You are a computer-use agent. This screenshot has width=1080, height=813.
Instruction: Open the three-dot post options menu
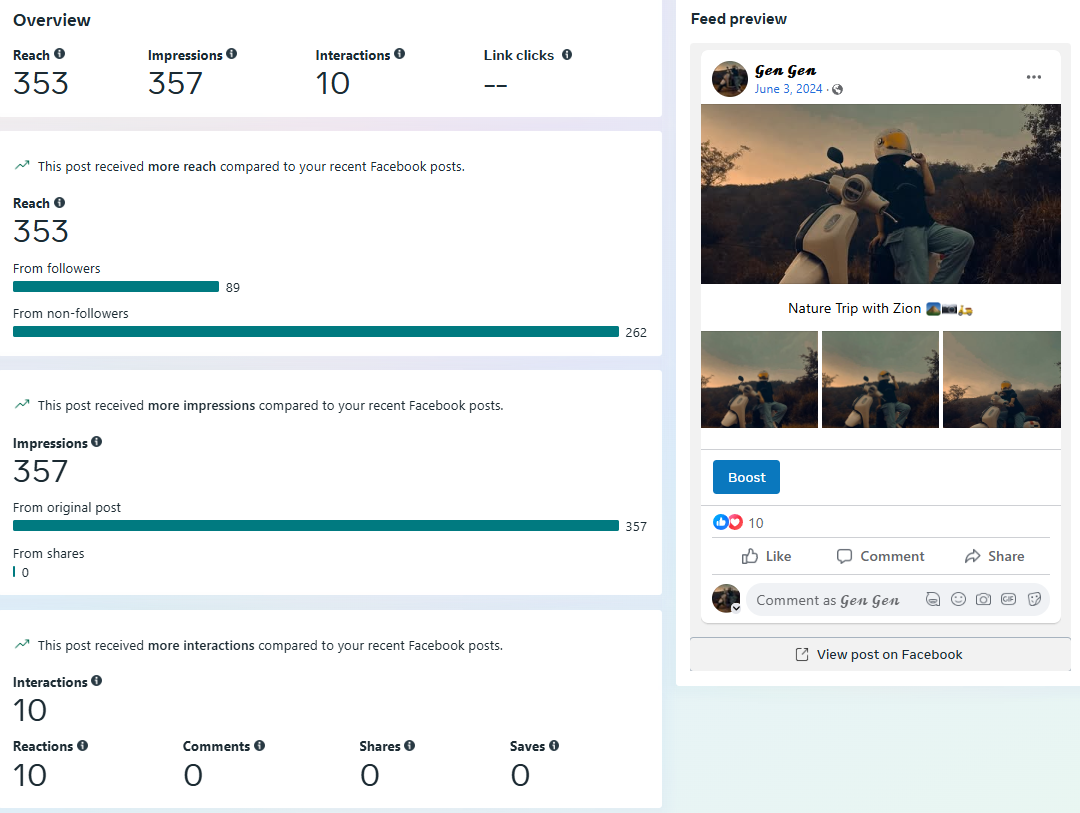coord(1033,78)
